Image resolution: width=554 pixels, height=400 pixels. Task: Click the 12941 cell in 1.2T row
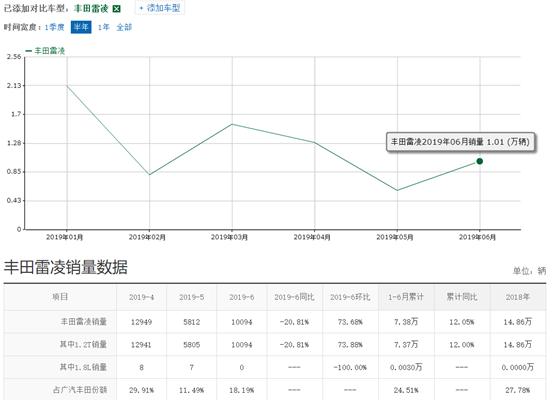click(x=141, y=345)
